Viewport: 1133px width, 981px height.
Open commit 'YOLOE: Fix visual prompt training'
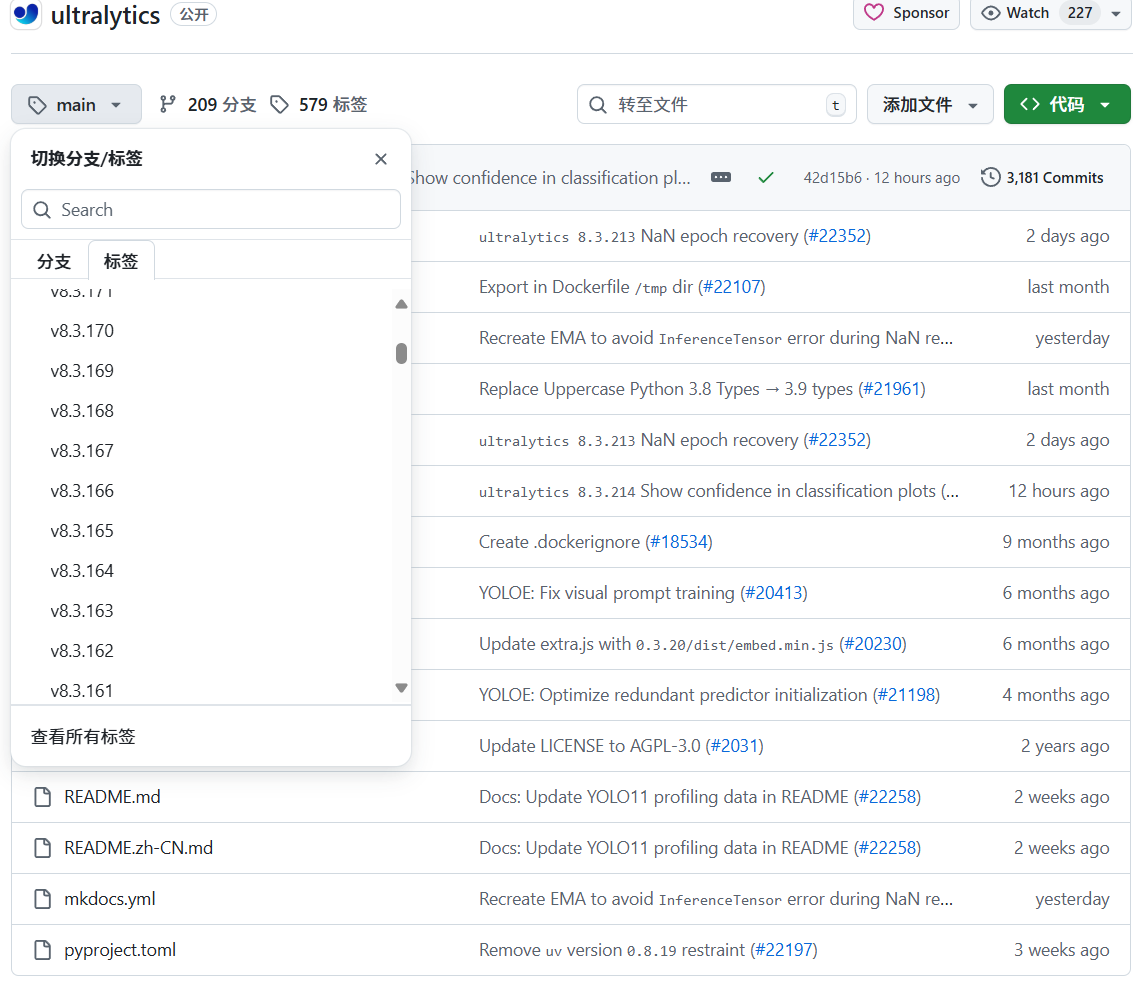[606, 593]
